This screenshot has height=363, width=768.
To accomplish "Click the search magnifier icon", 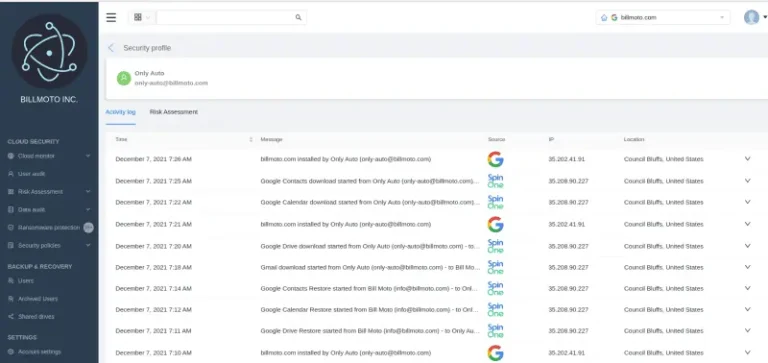I will click(298, 18).
